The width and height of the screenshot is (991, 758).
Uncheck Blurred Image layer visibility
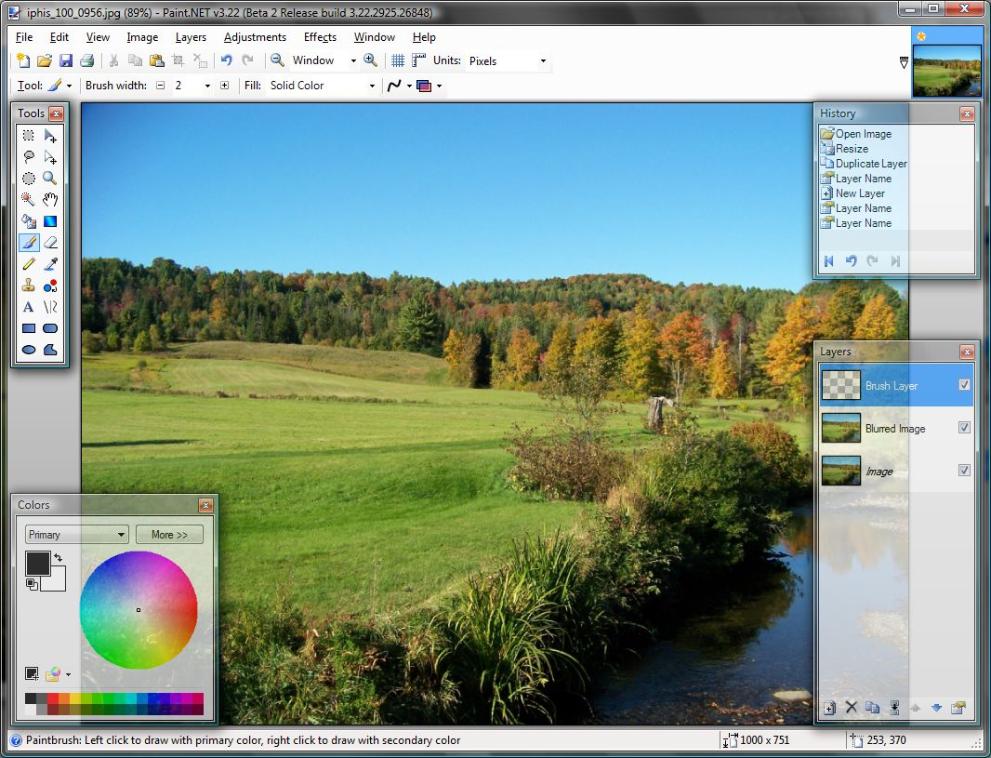(964, 428)
